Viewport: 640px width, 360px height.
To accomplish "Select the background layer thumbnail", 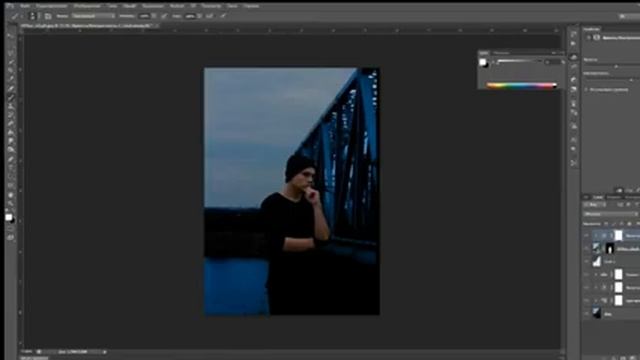I will [597, 313].
